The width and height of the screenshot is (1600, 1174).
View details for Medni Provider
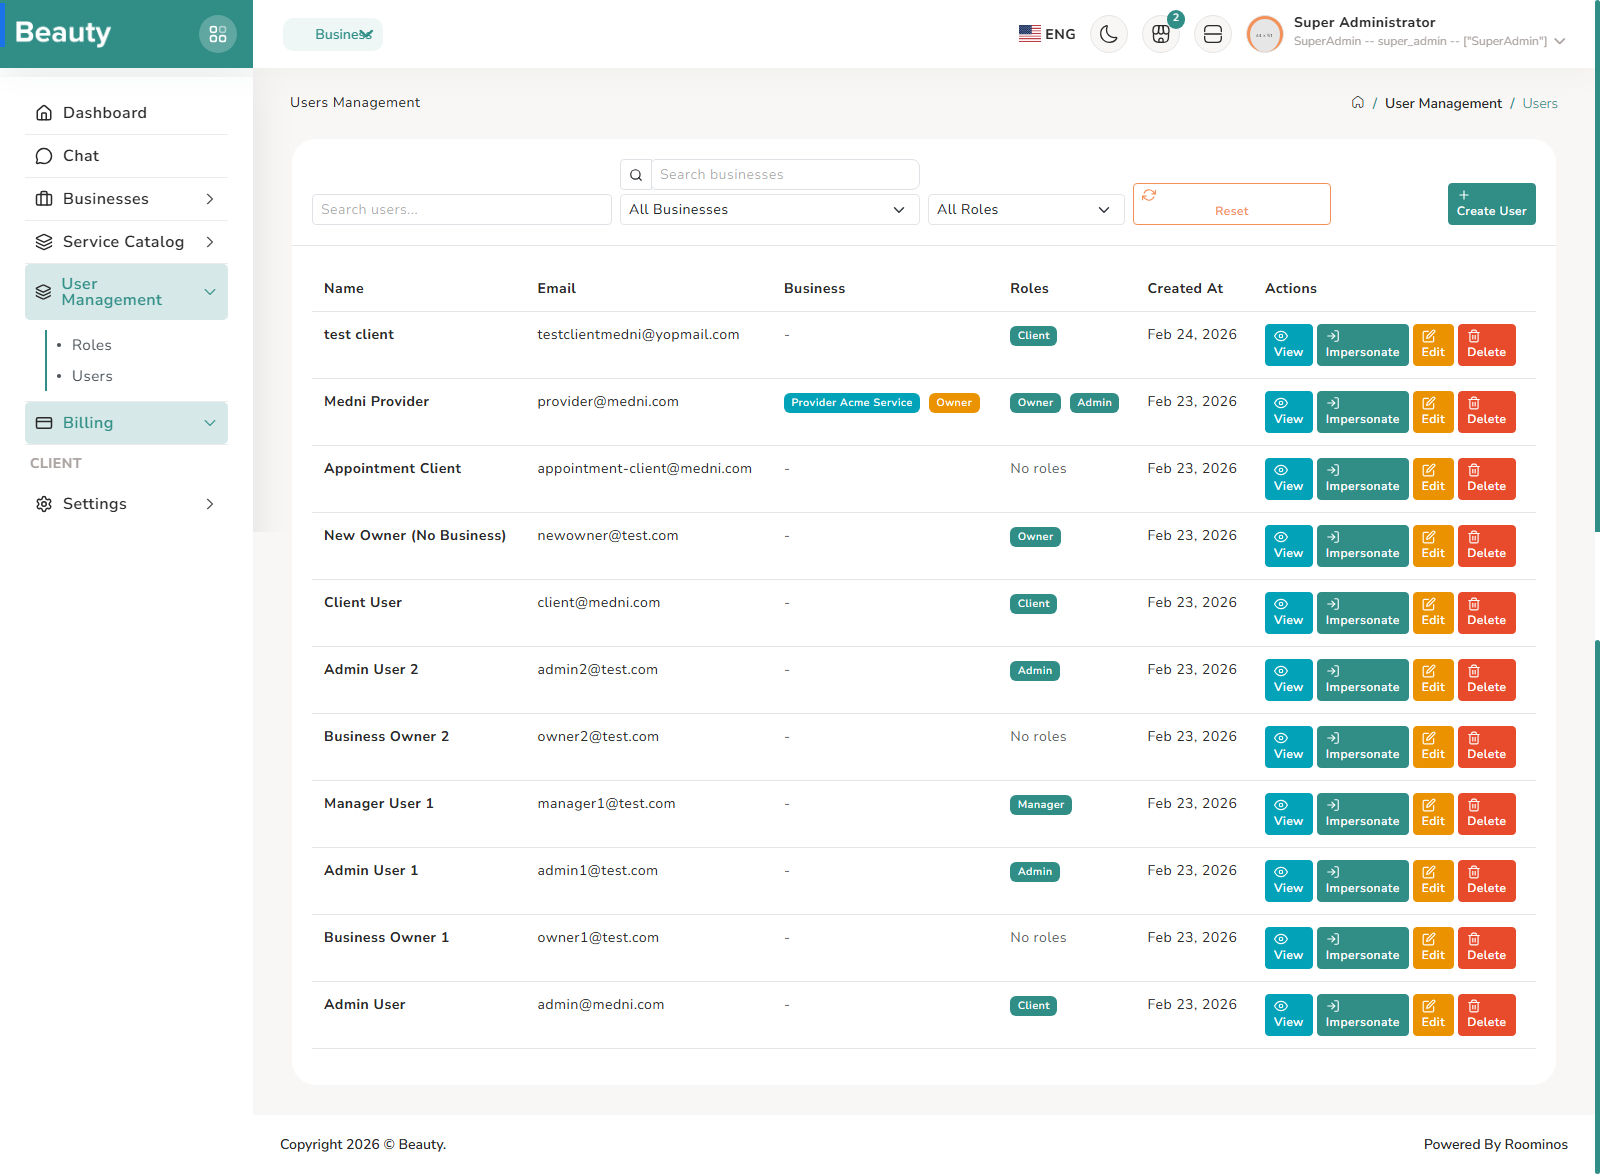coord(1288,411)
